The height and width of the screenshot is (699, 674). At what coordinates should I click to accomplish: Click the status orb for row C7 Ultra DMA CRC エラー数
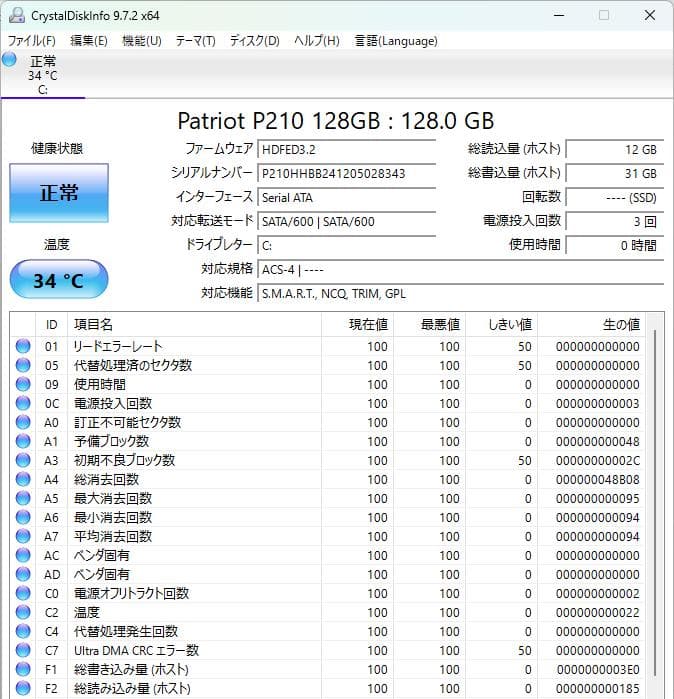coord(23,650)
